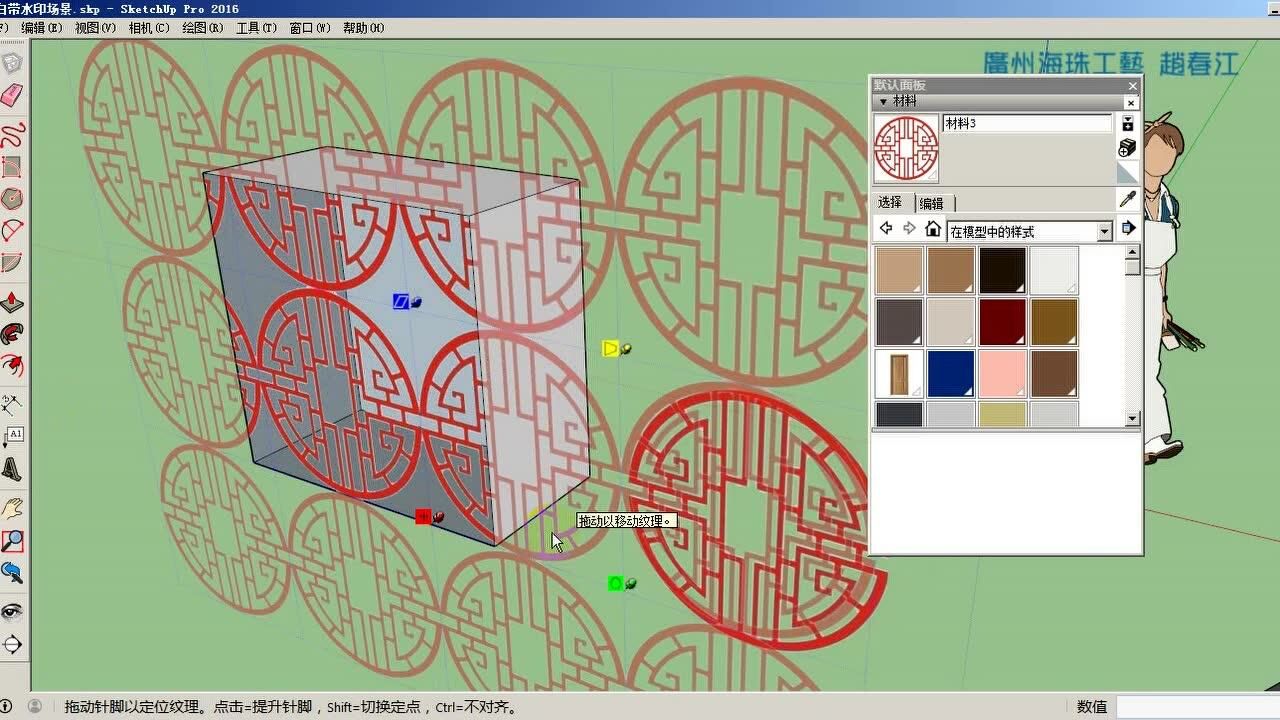1280x720 pixels.
Task: Click the Home icon in the Materials panel
Action: 933,228
